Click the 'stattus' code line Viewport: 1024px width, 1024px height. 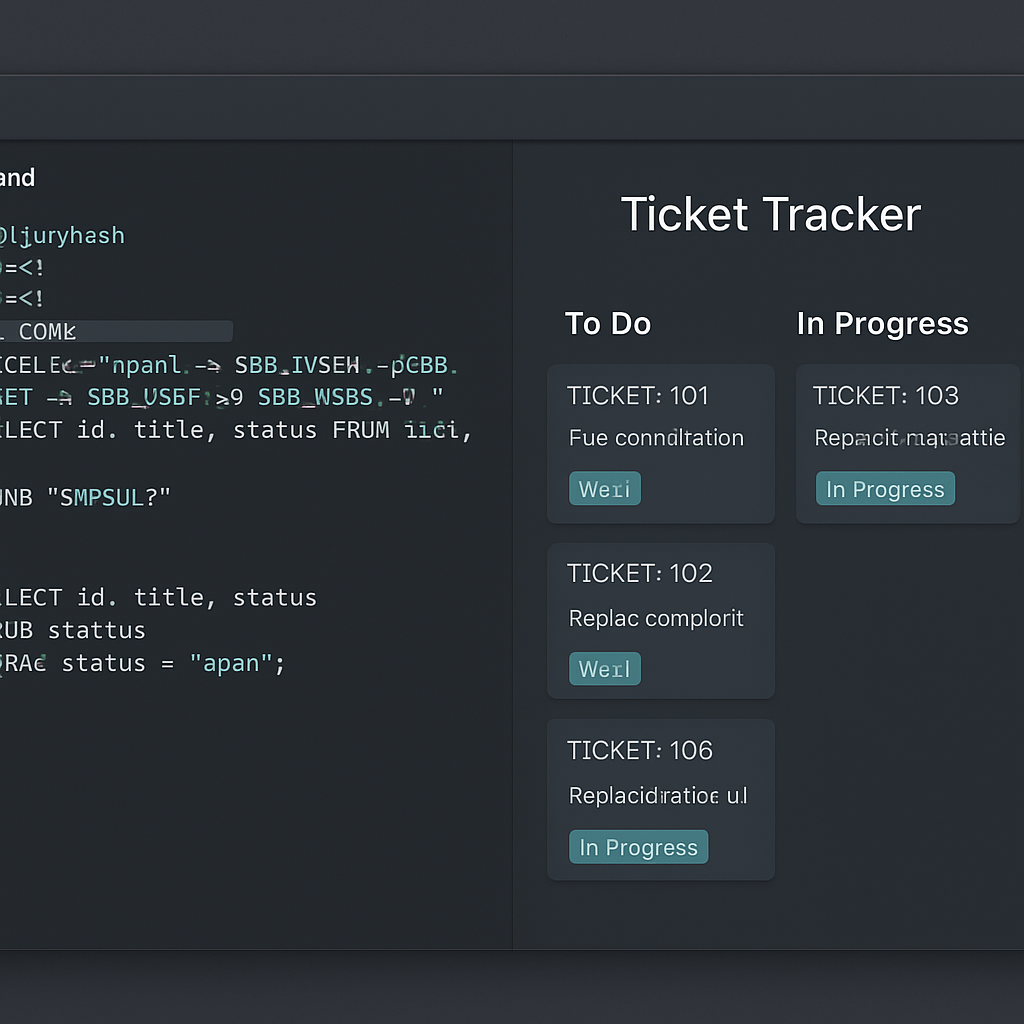[x=72, y=630]
